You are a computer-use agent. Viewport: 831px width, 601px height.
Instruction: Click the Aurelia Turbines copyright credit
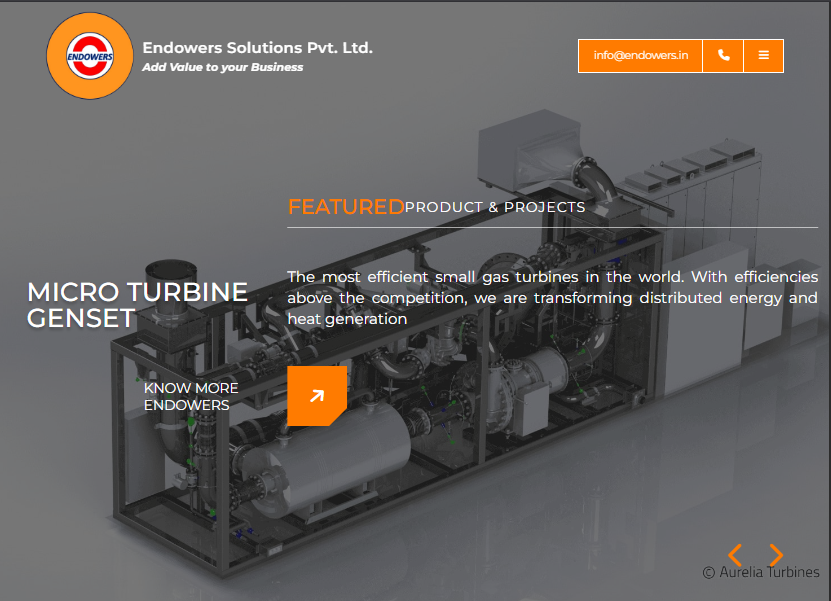click(760, 573)
